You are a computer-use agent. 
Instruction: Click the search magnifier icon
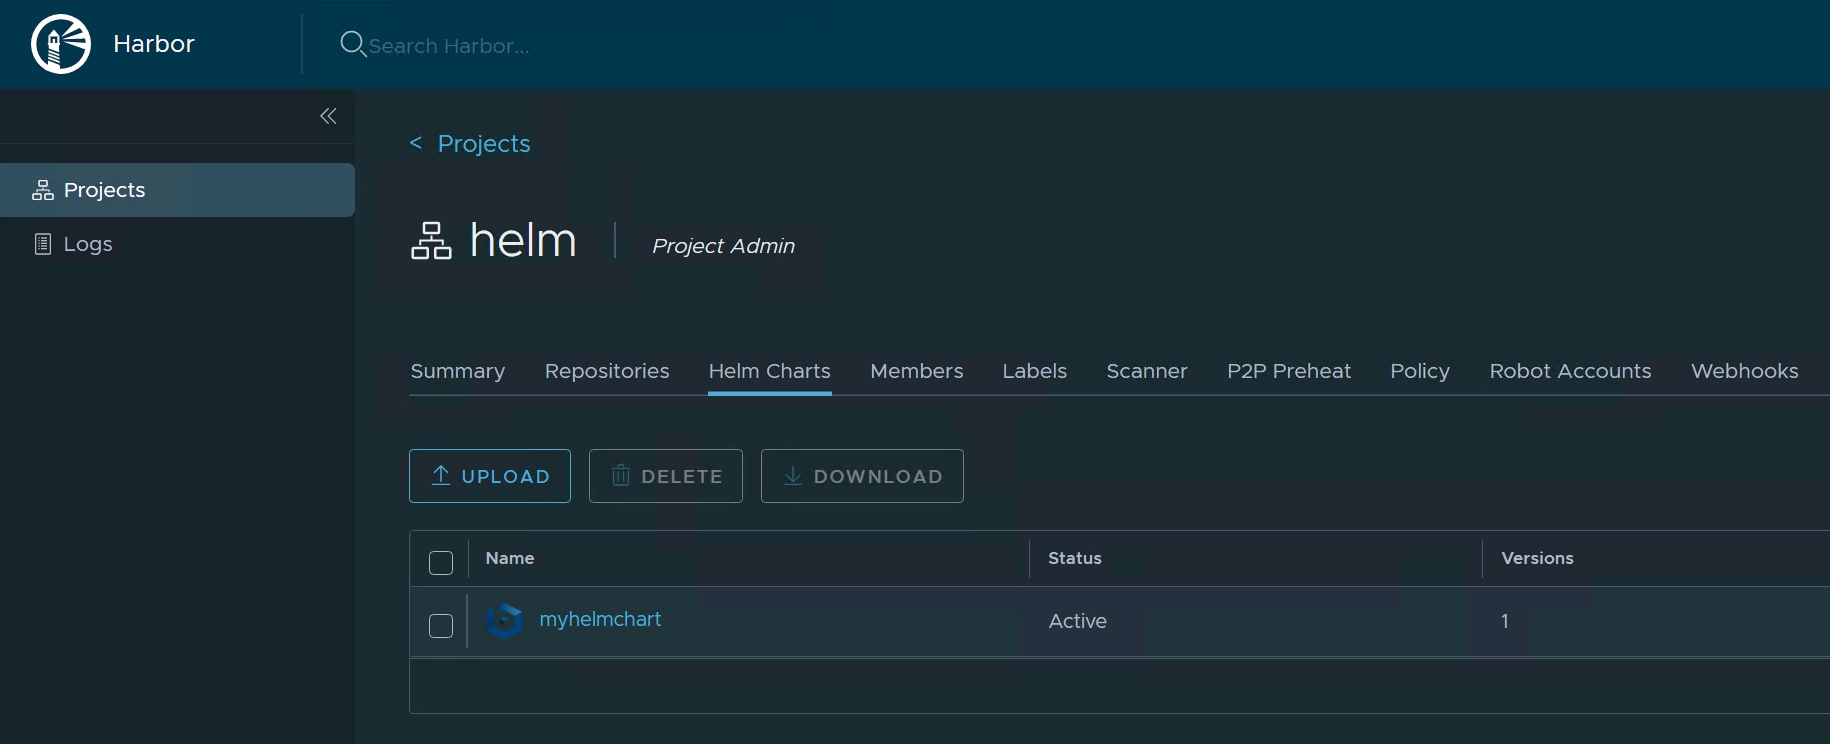(x=353, y=44)
